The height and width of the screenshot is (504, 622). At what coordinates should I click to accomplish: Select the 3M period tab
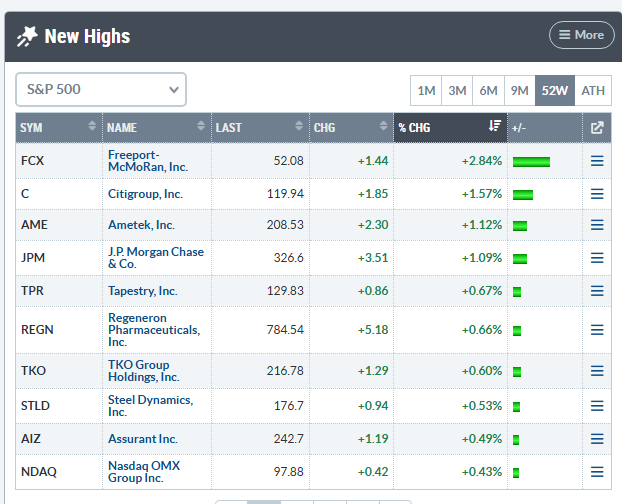(457, 90)
